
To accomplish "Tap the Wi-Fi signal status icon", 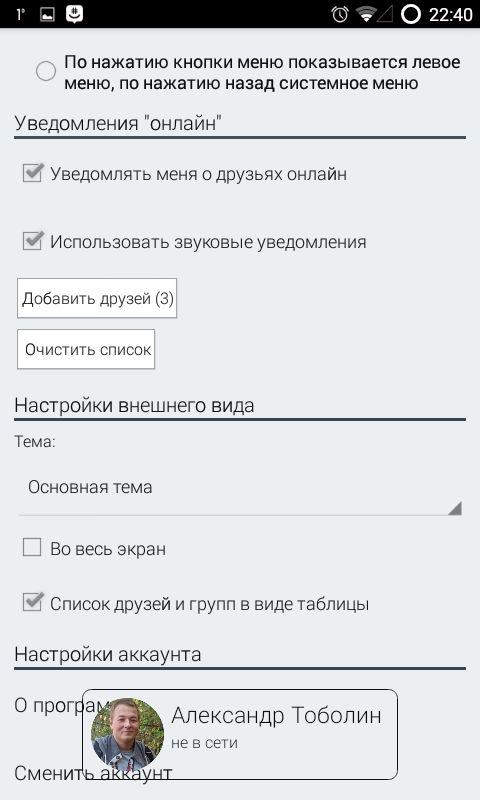I will [x=366, y=14].
